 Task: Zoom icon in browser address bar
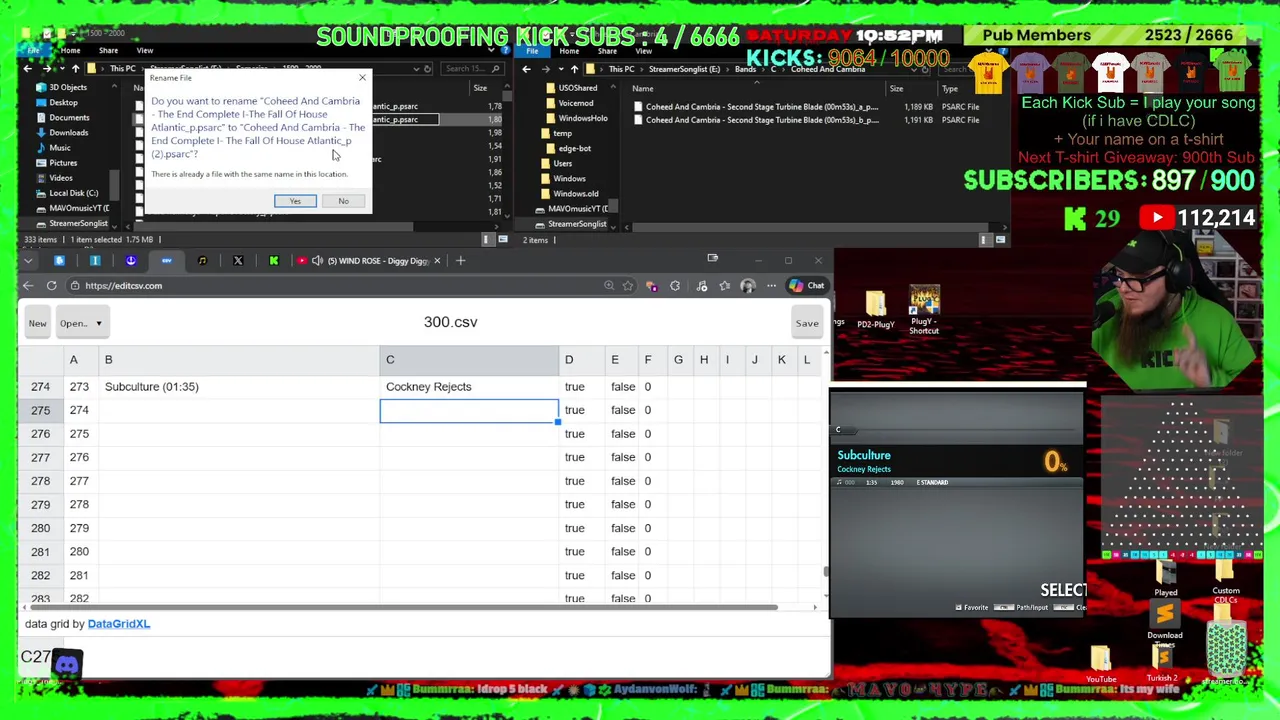coord(609,286)
